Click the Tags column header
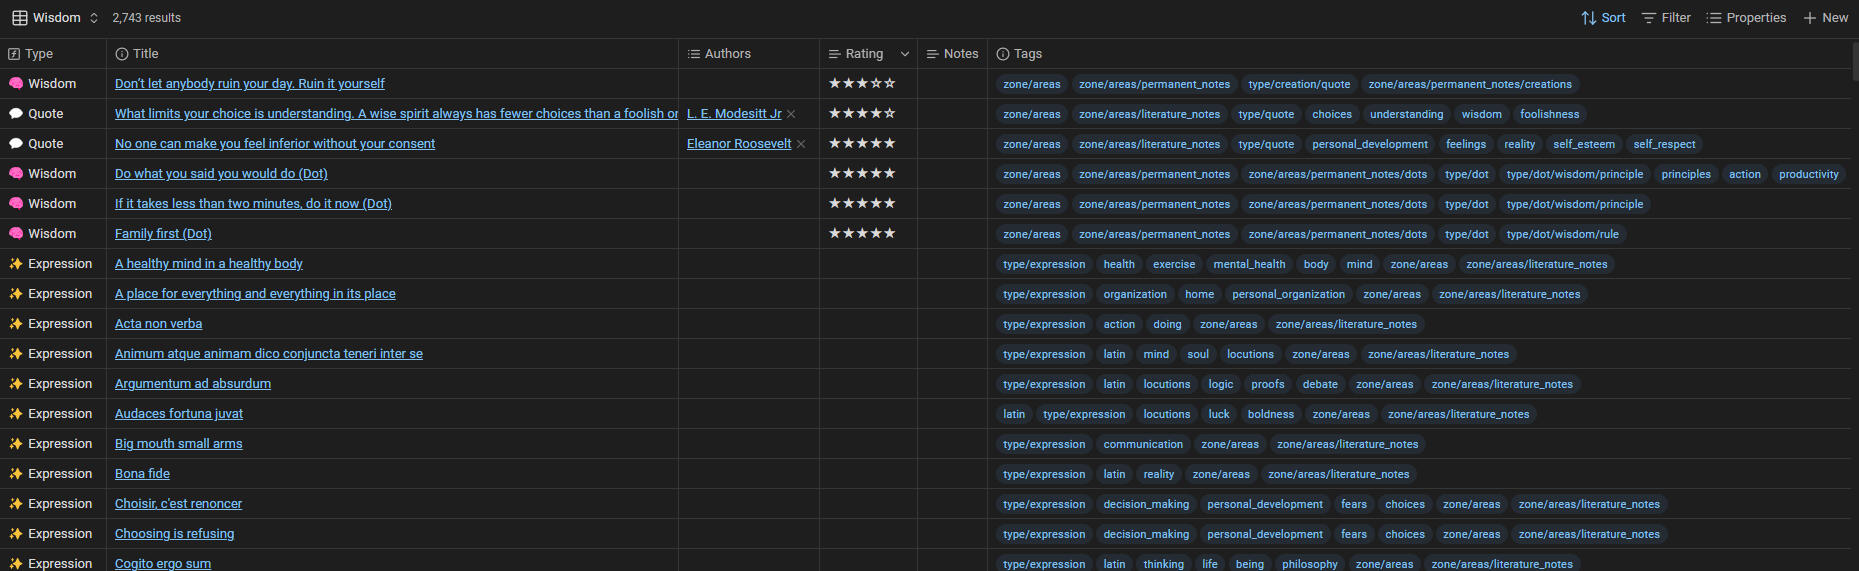 [1027, 54]
